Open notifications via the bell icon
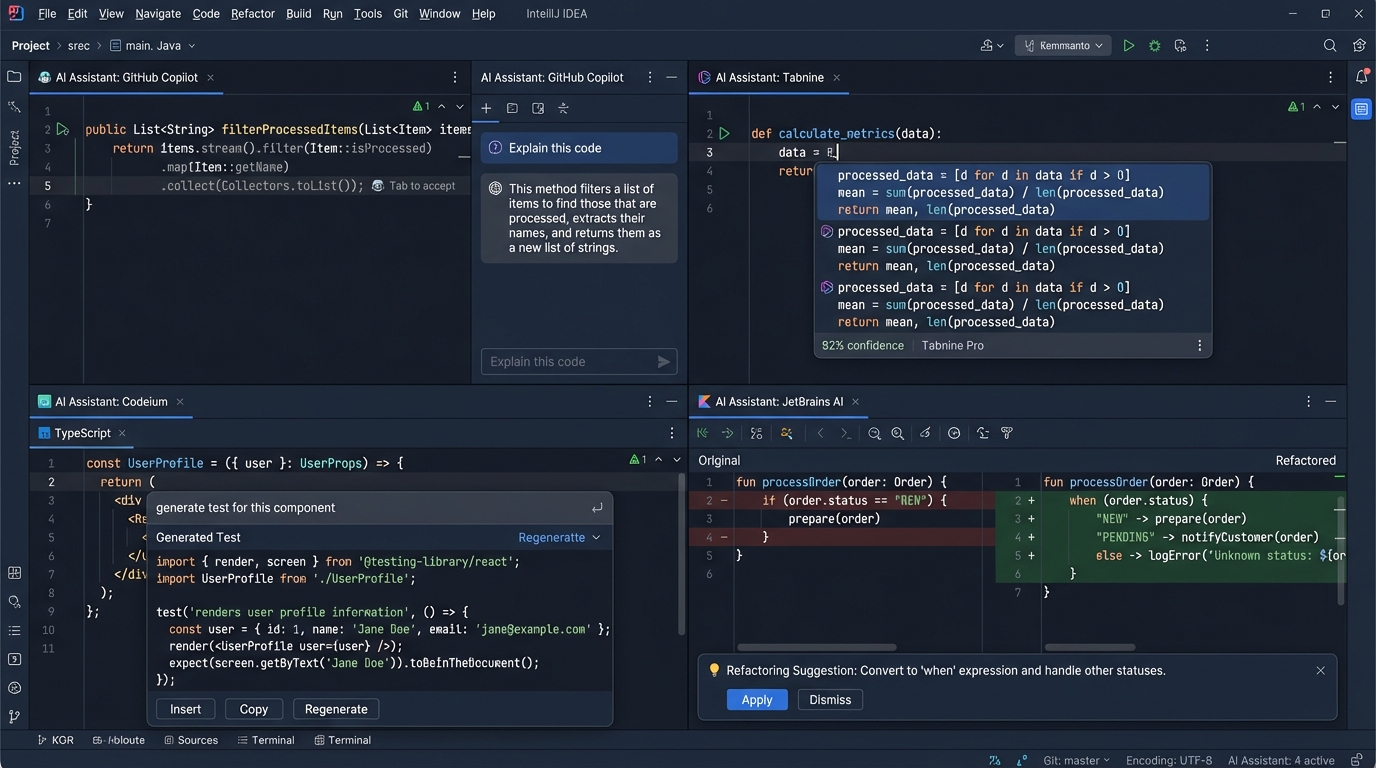This screenshot has height=768, width=1376. (x=1361, y=77)
